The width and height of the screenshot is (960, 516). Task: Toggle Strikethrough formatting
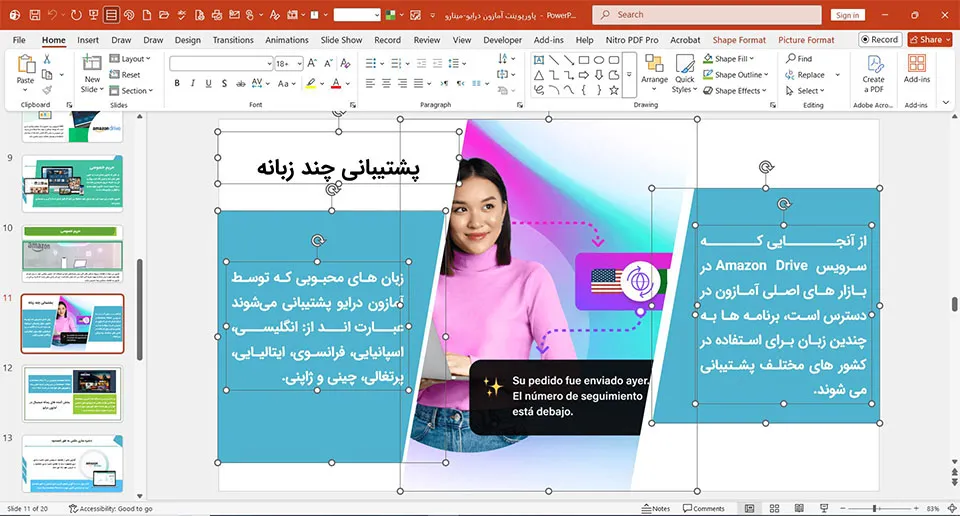point(241,83)
